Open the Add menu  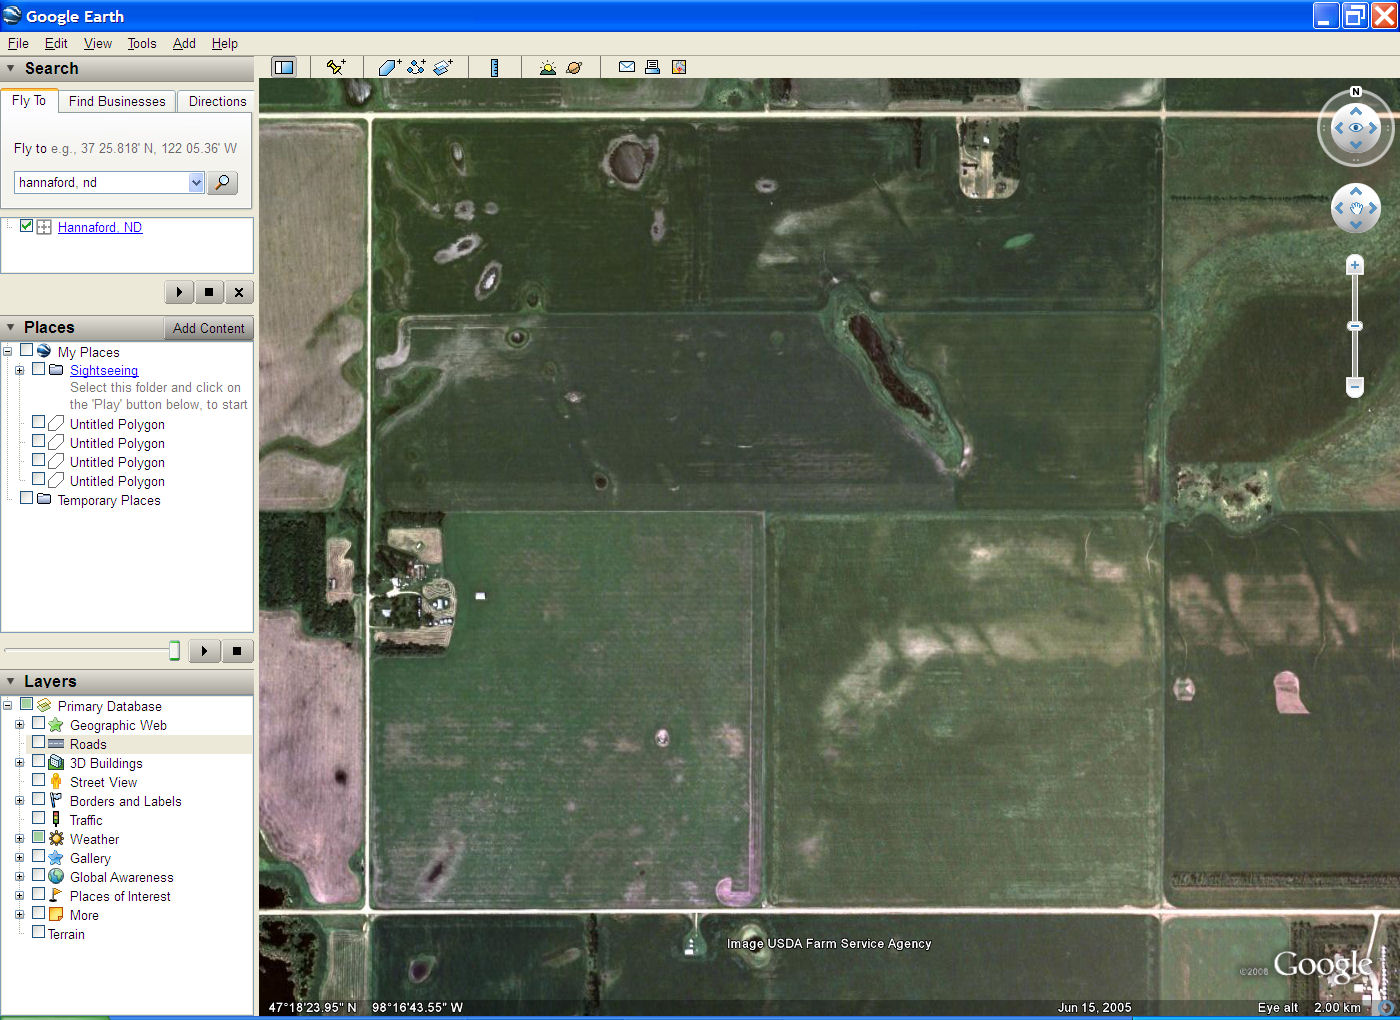tap(184, 43)
